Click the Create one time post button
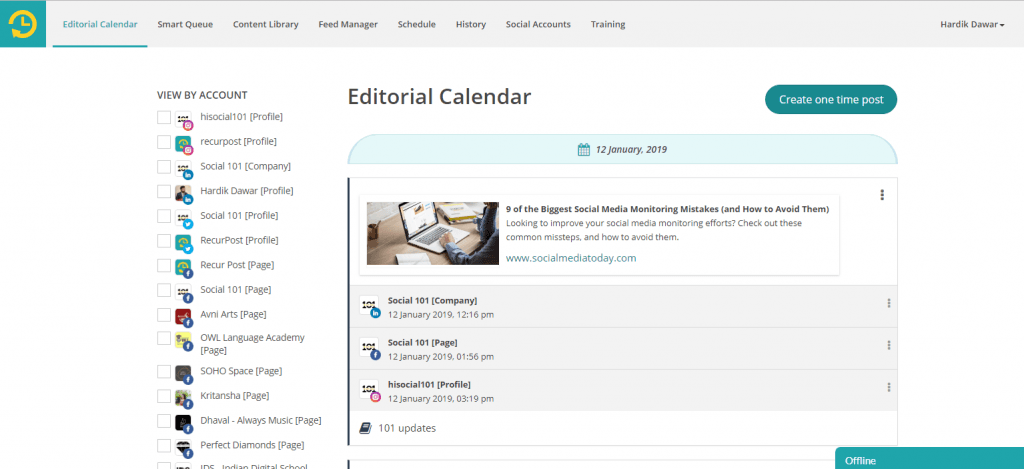Viewport: 1024px width, 469px height. coord(831,99)
